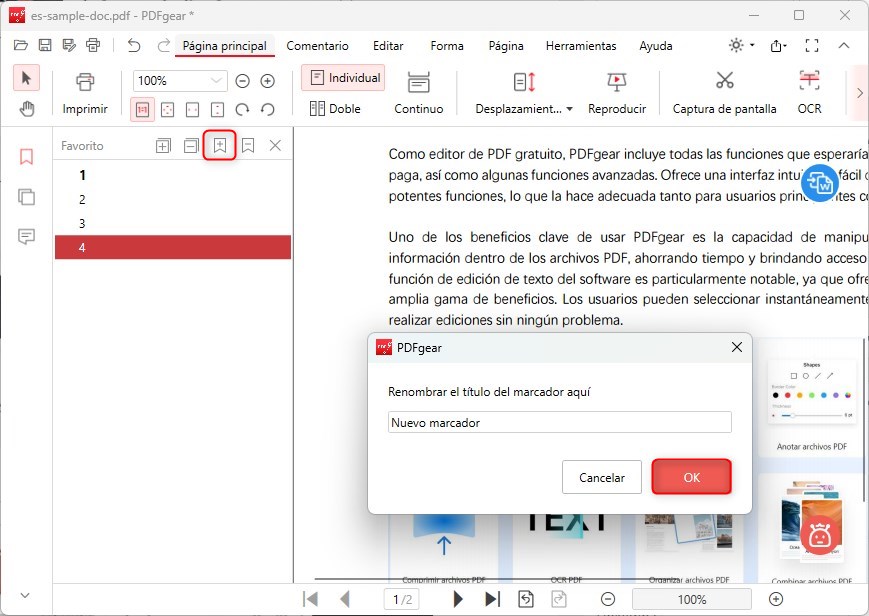Image resolution: width=869 pixels, height=616 pixels.
Task: Open file using the folder icon
Action: click(21, 45)
